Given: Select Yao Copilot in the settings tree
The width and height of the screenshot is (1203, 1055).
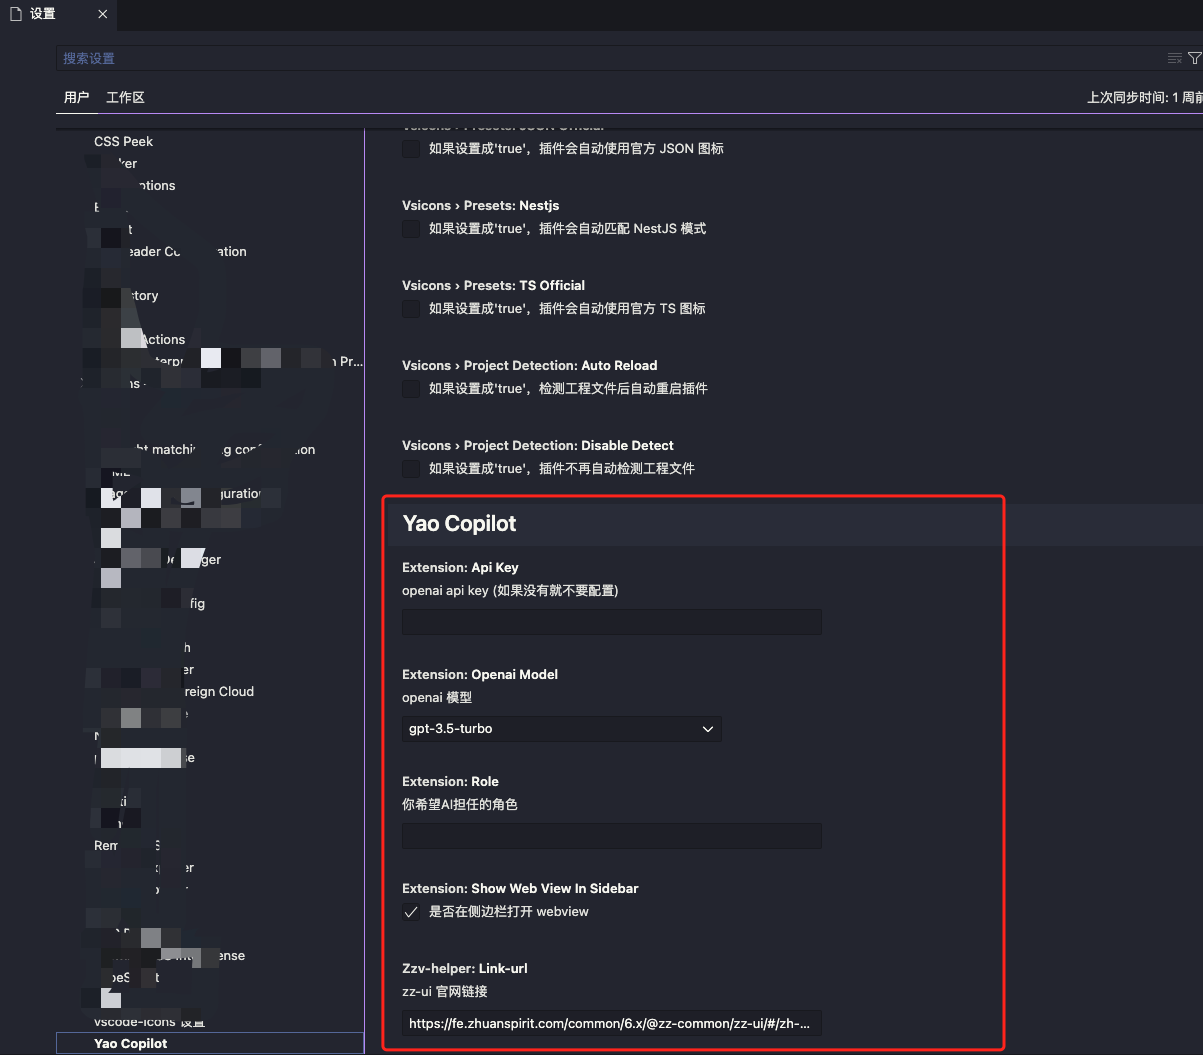Looking at the screenshot, I should click(x=210, y=1043).
